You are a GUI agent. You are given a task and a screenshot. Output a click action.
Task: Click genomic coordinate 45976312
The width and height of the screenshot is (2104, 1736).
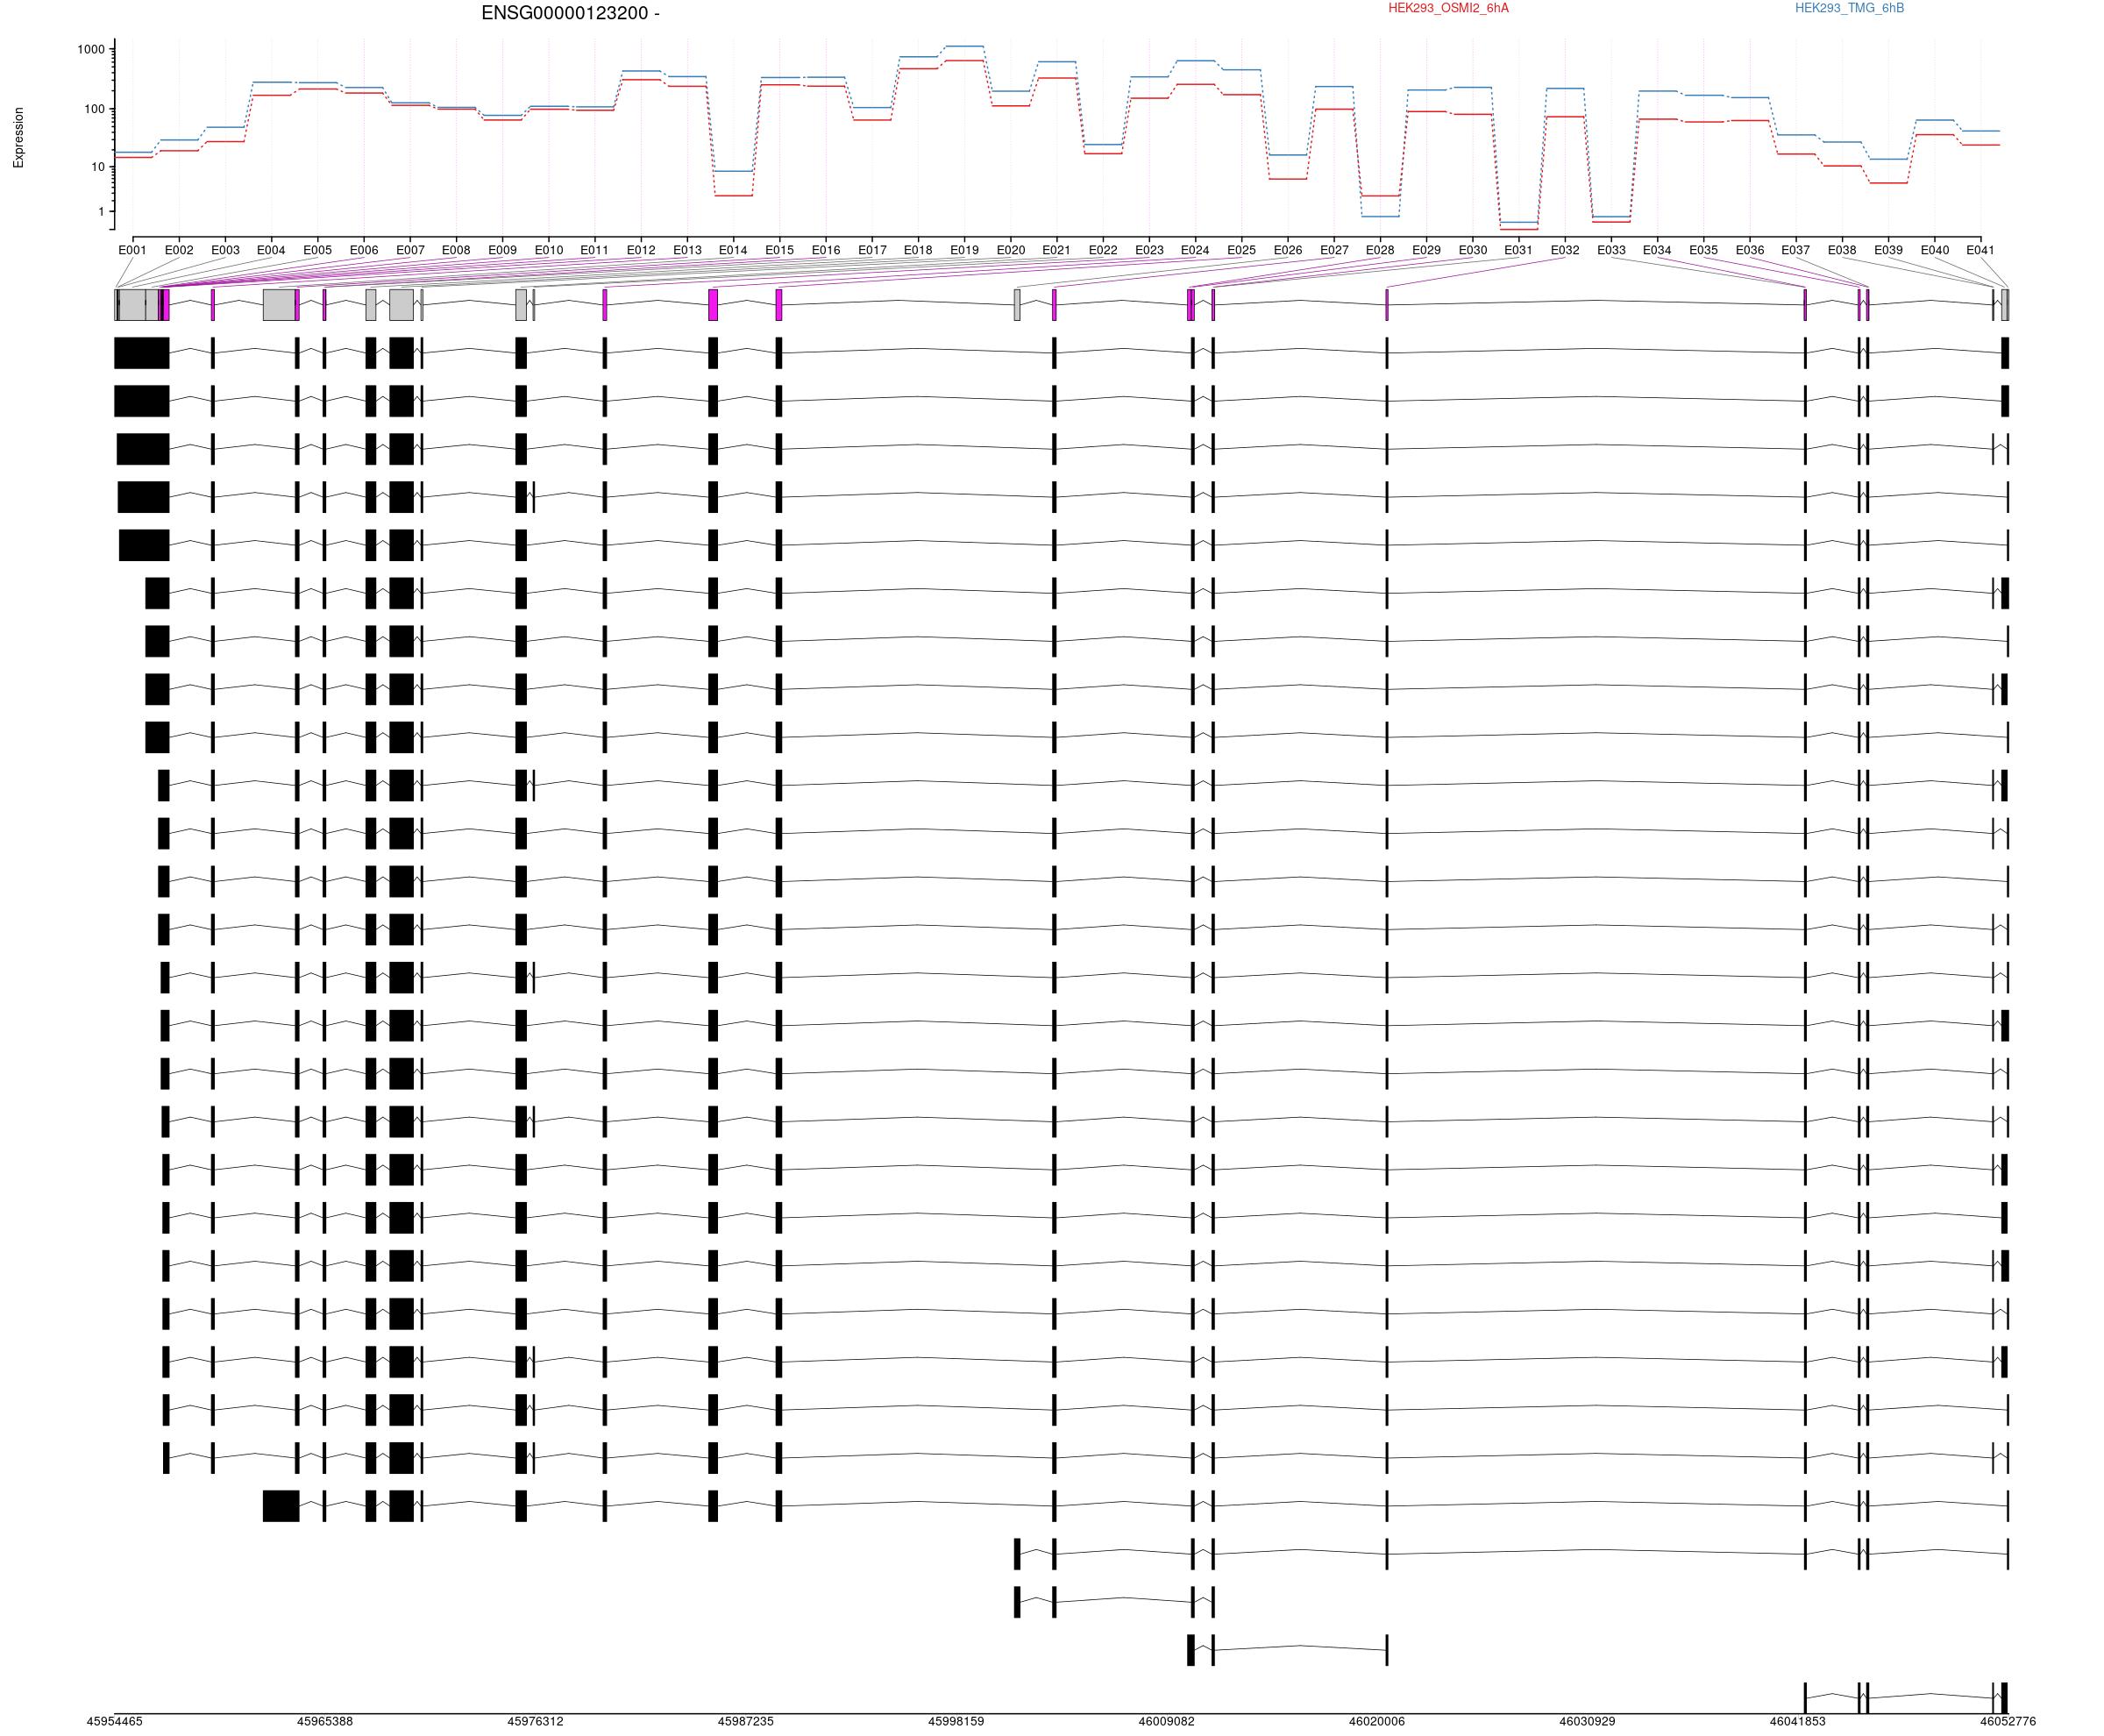point(535,1722)
